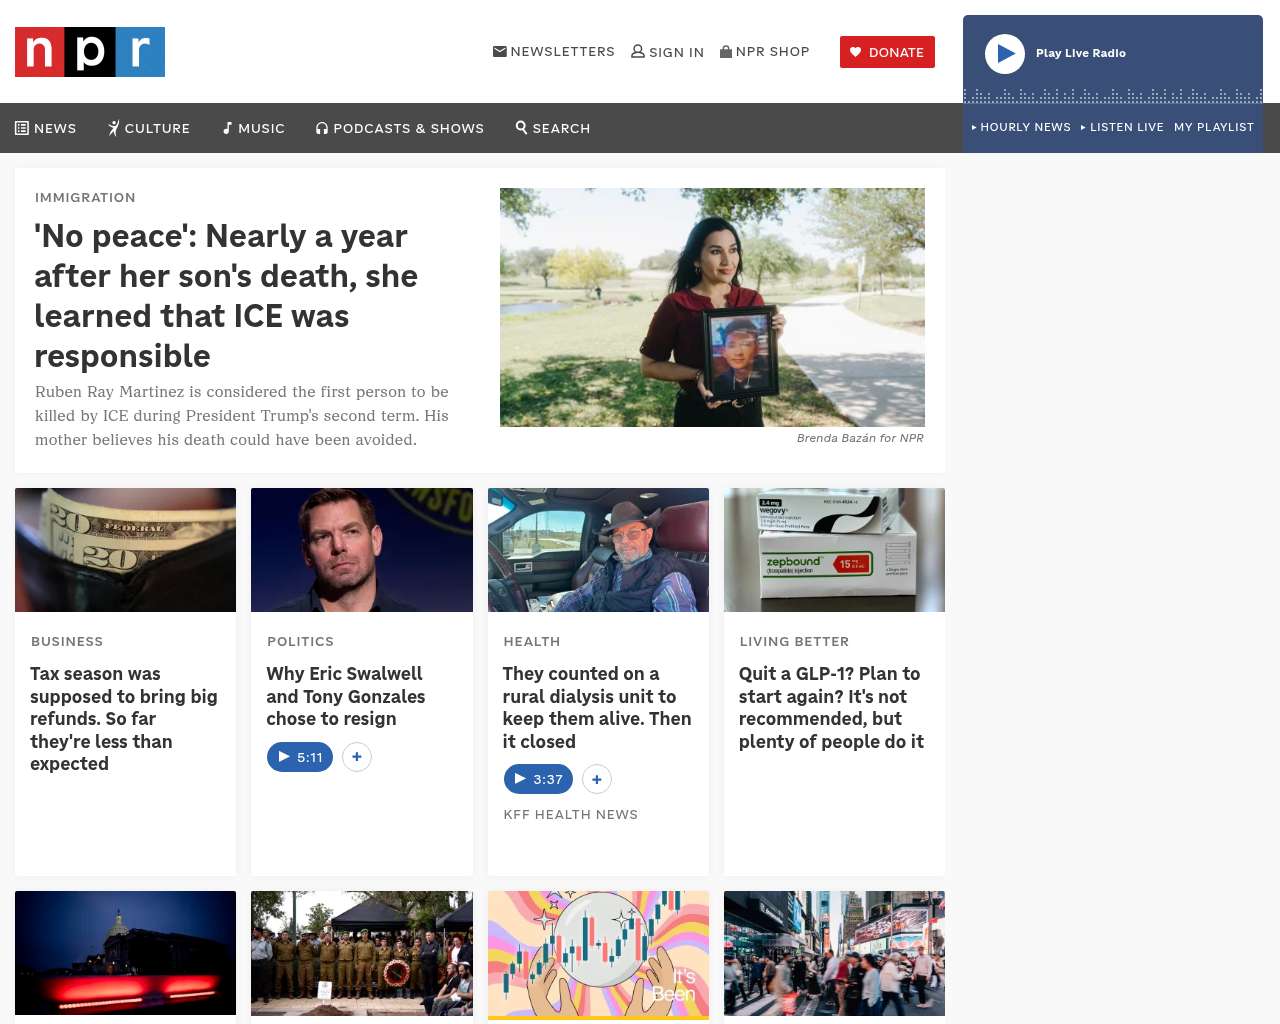Open the KFF Health News link
Image resolution: width=1280 pixels, height=1024 pixels.
tap(571, 814)
